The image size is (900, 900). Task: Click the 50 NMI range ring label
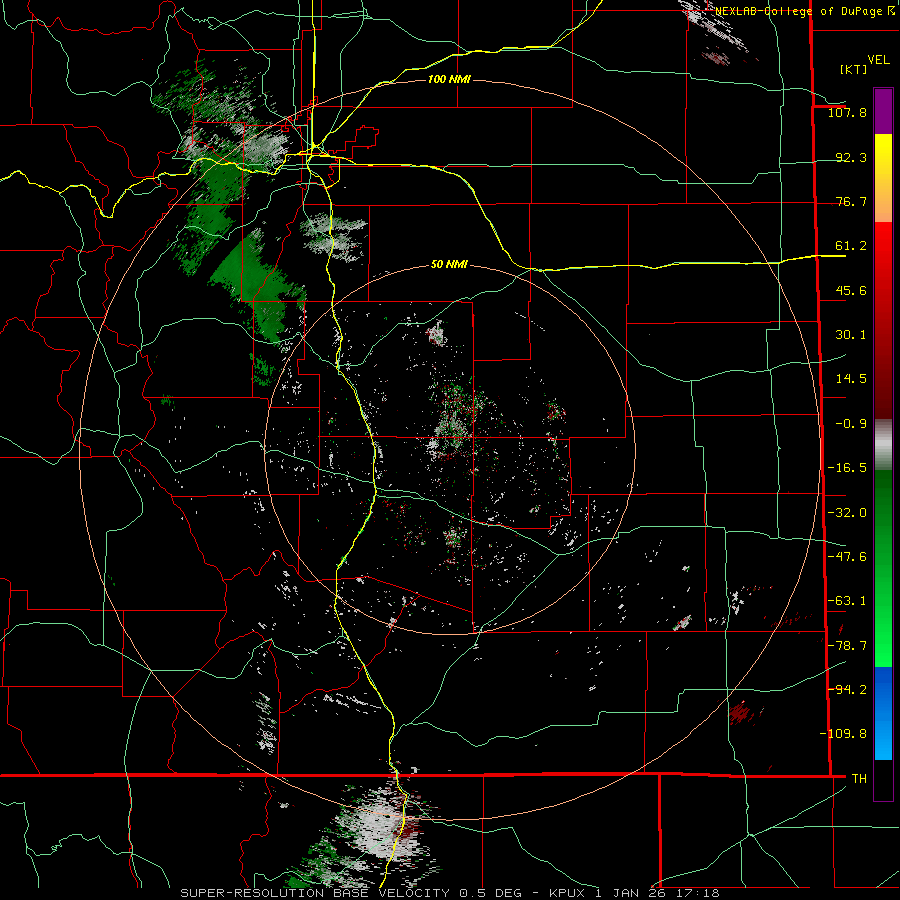(x=449, y=265)
